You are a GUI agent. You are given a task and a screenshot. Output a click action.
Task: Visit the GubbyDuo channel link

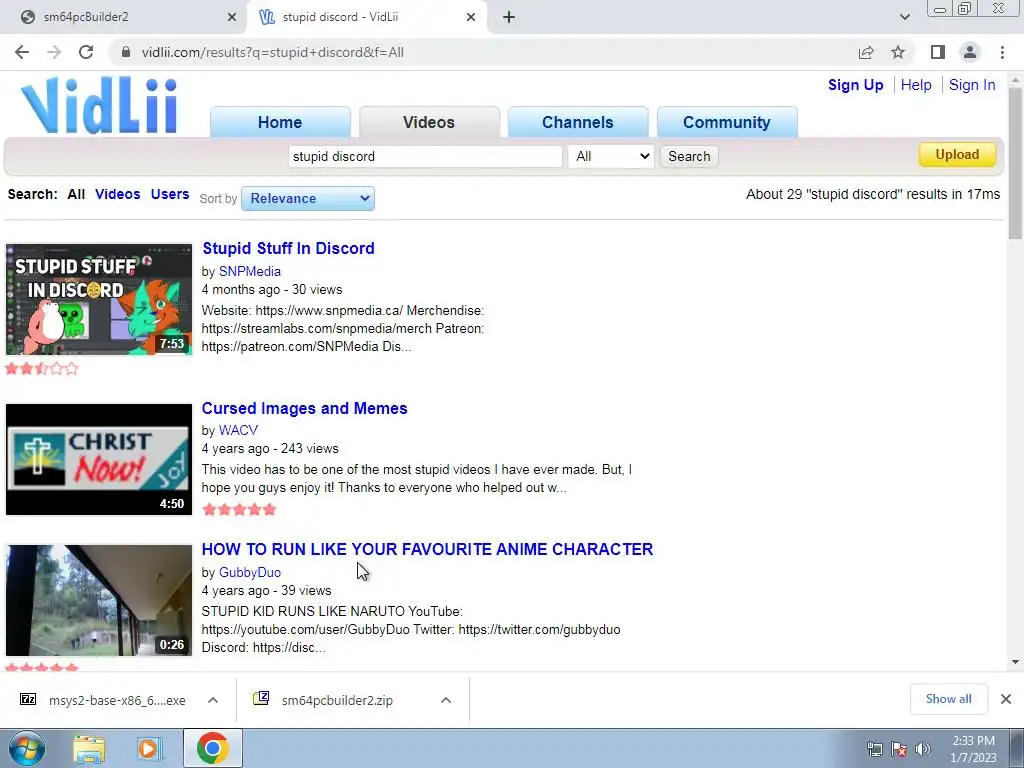coord(249,572)
